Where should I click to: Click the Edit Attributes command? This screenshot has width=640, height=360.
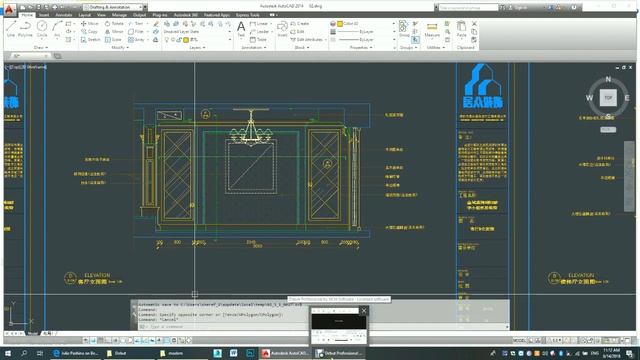(307, 40)
